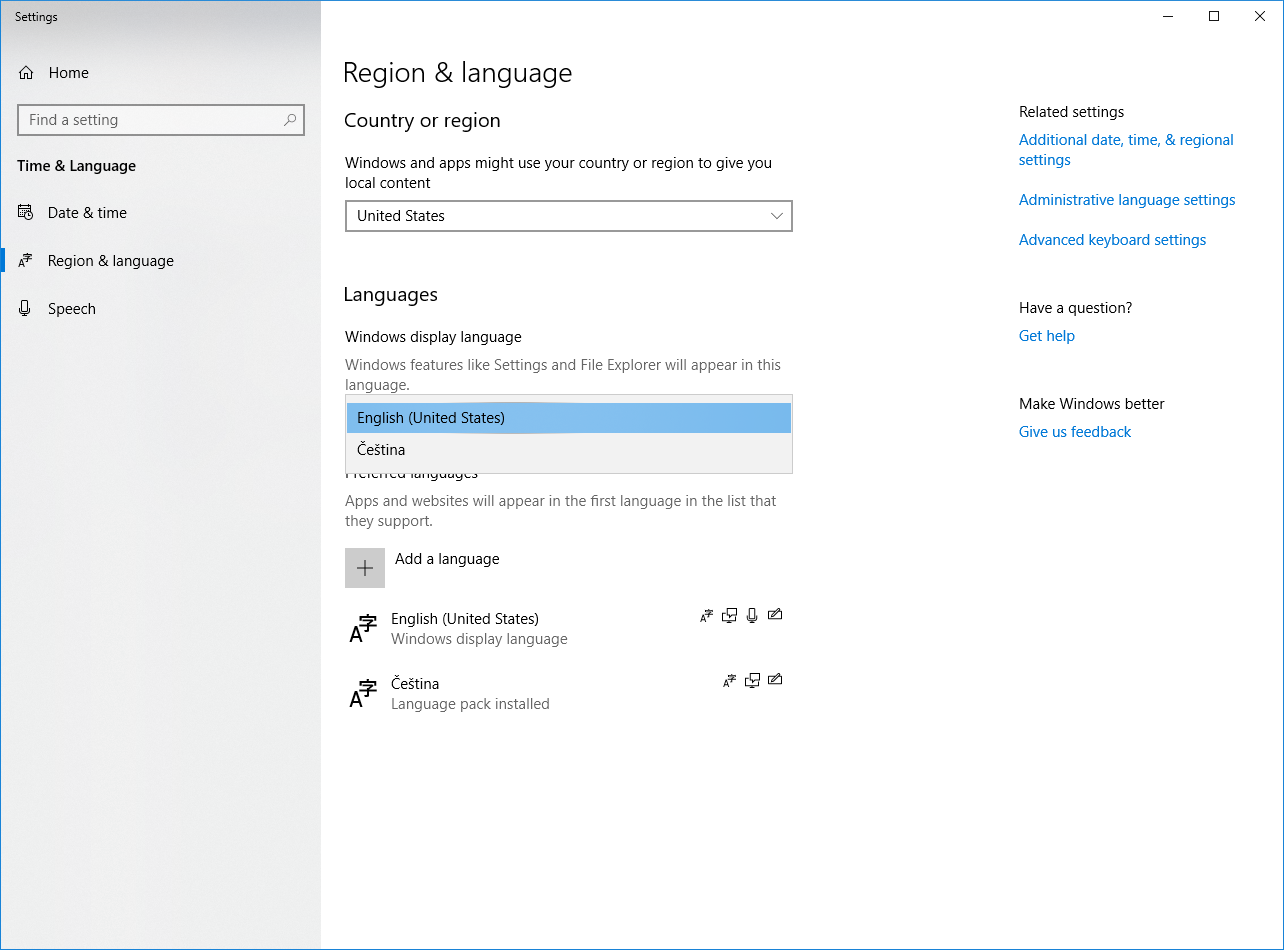The height and width of the screenshot is (950, 1284).
Task: Open Additional date, time, & regional settings
Action: click(x=1126, y=150)
